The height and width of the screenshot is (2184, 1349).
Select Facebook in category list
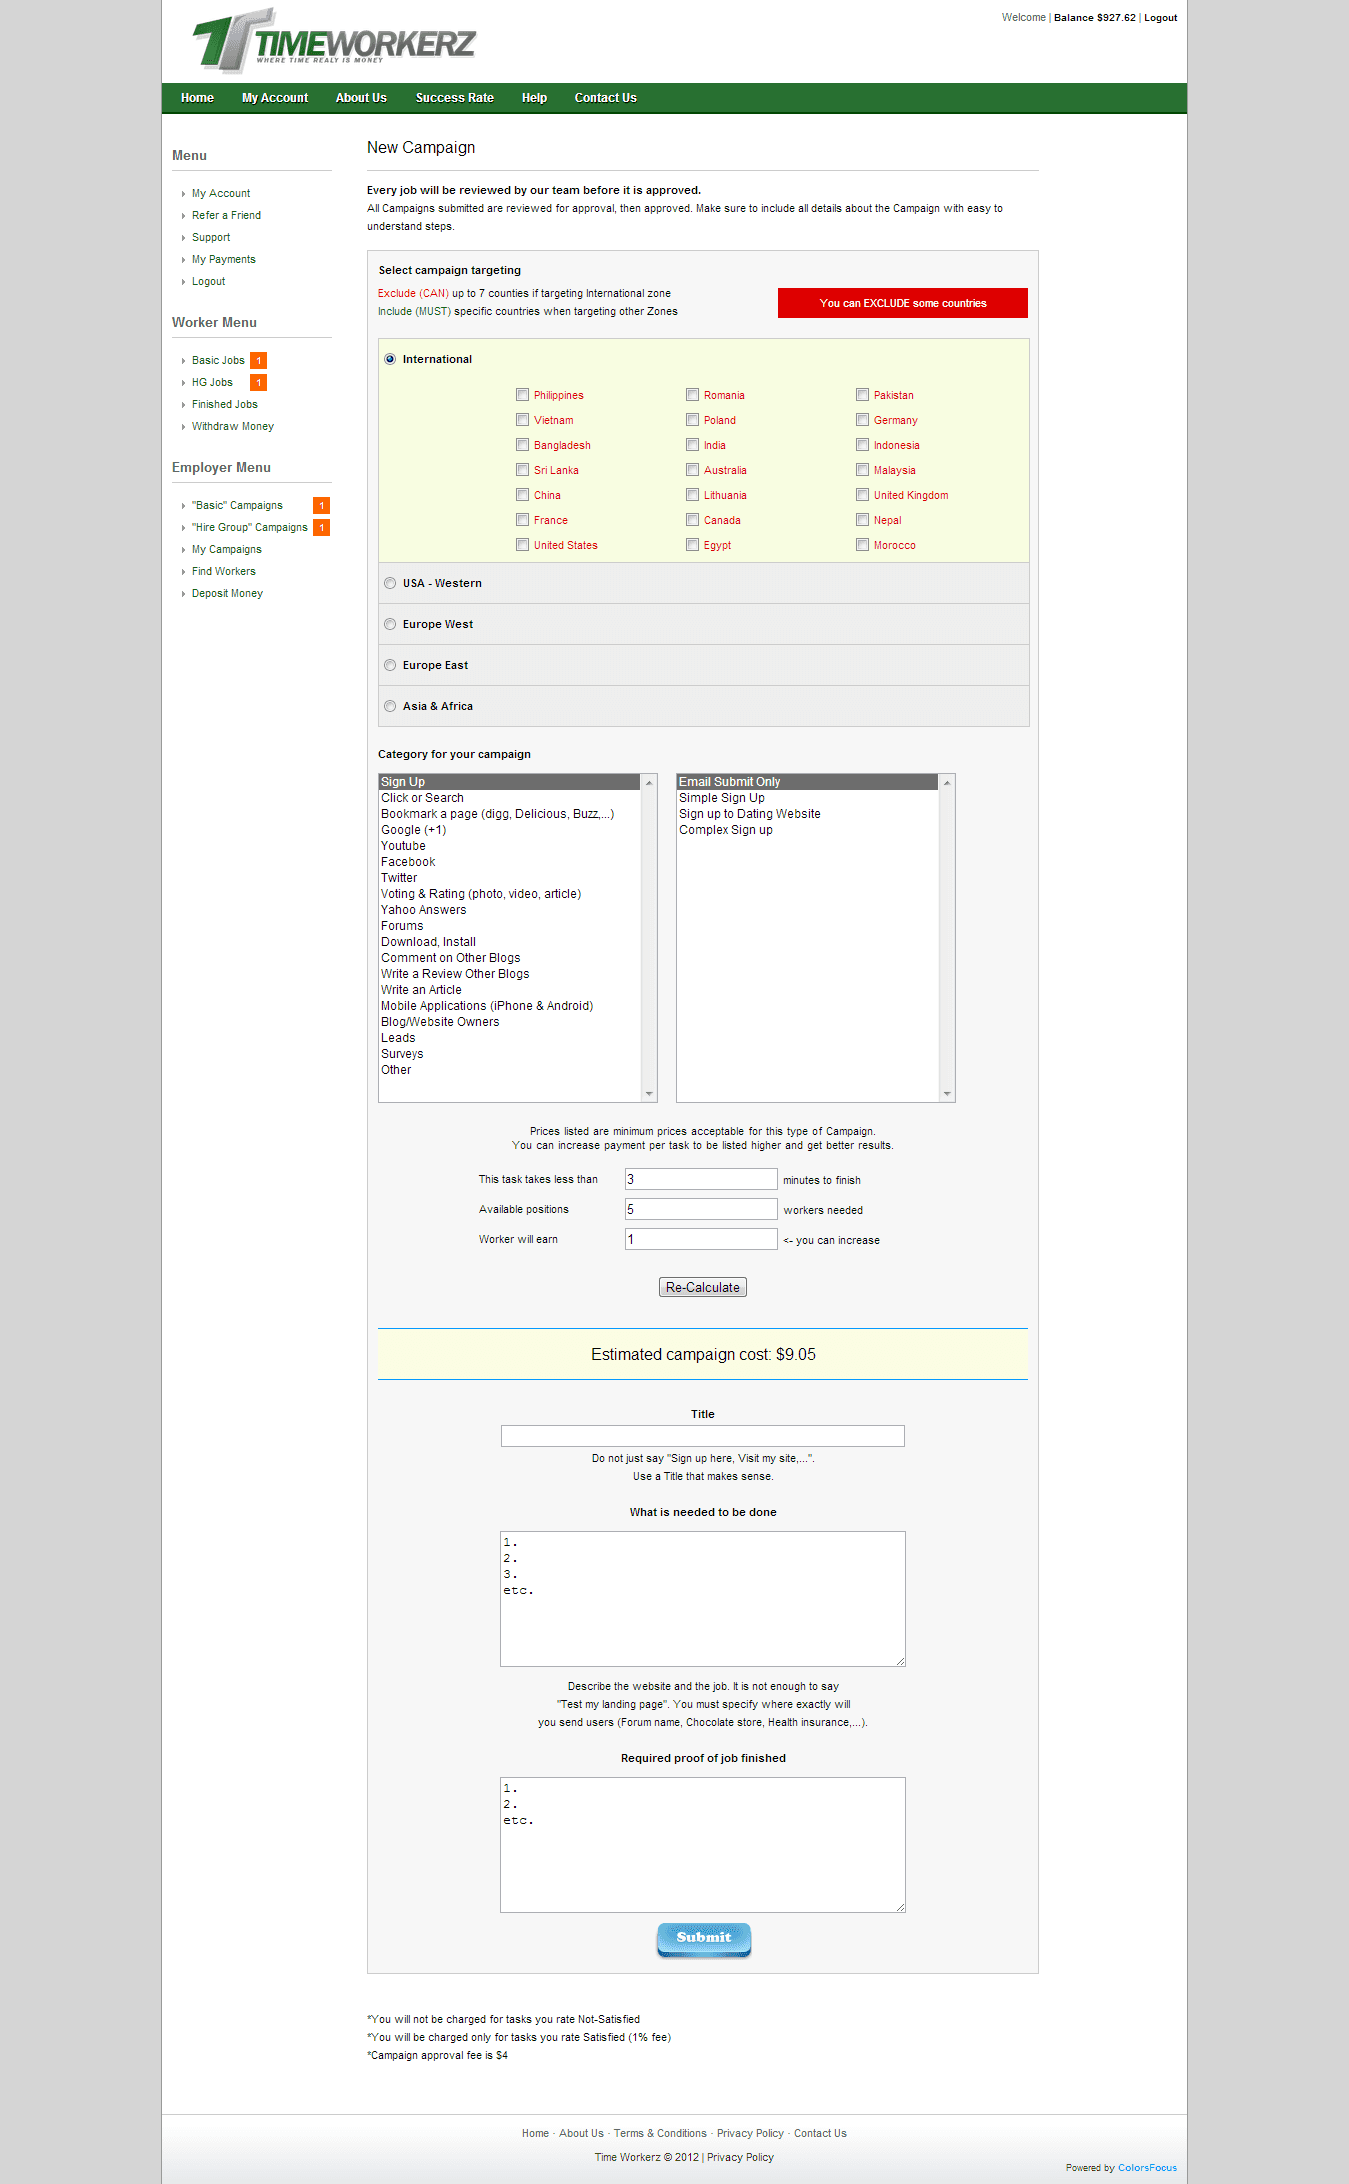(509, 862)
